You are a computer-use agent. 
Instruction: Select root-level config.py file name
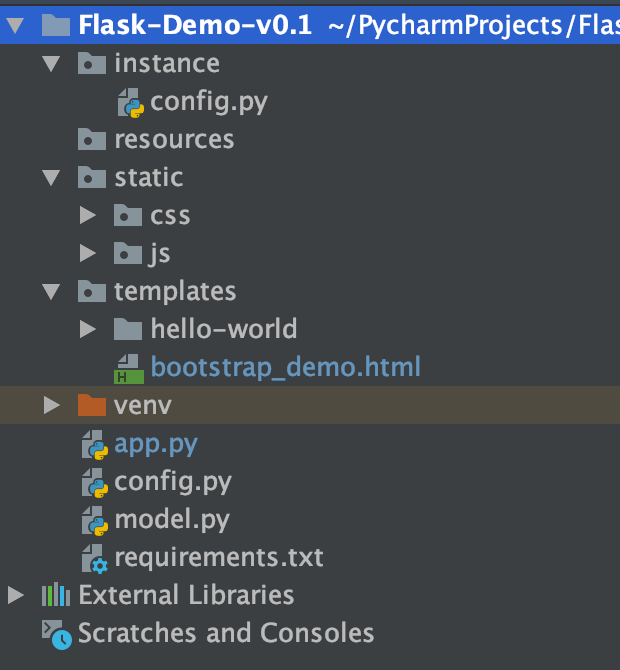pyautogui.click(x=173, y=483)
